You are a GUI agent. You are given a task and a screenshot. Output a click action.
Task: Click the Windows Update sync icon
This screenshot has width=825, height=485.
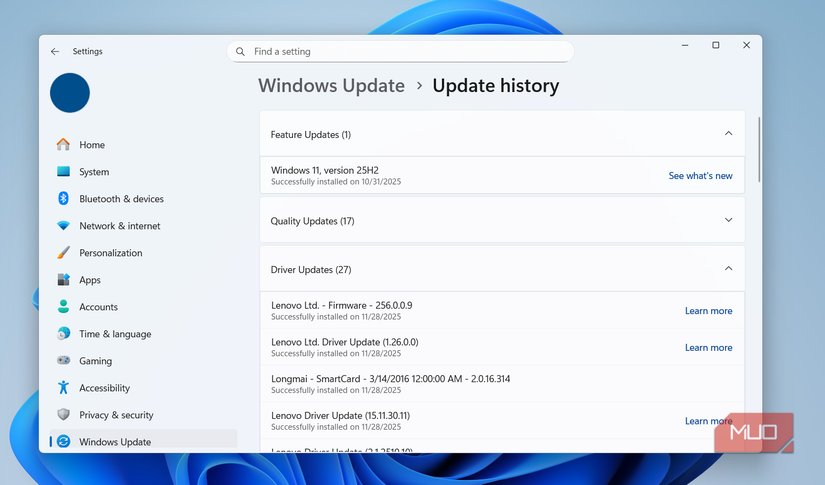[63, 441]
